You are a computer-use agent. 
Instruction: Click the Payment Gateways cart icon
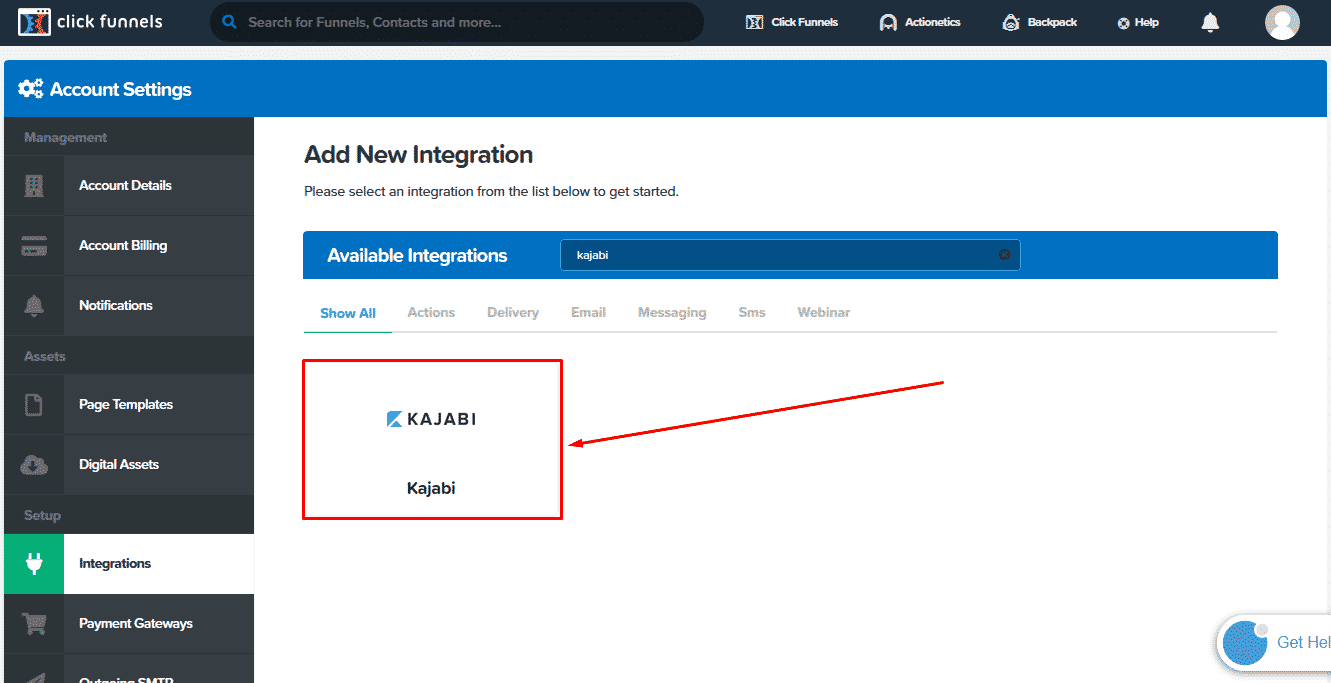[x=34, y=624]
